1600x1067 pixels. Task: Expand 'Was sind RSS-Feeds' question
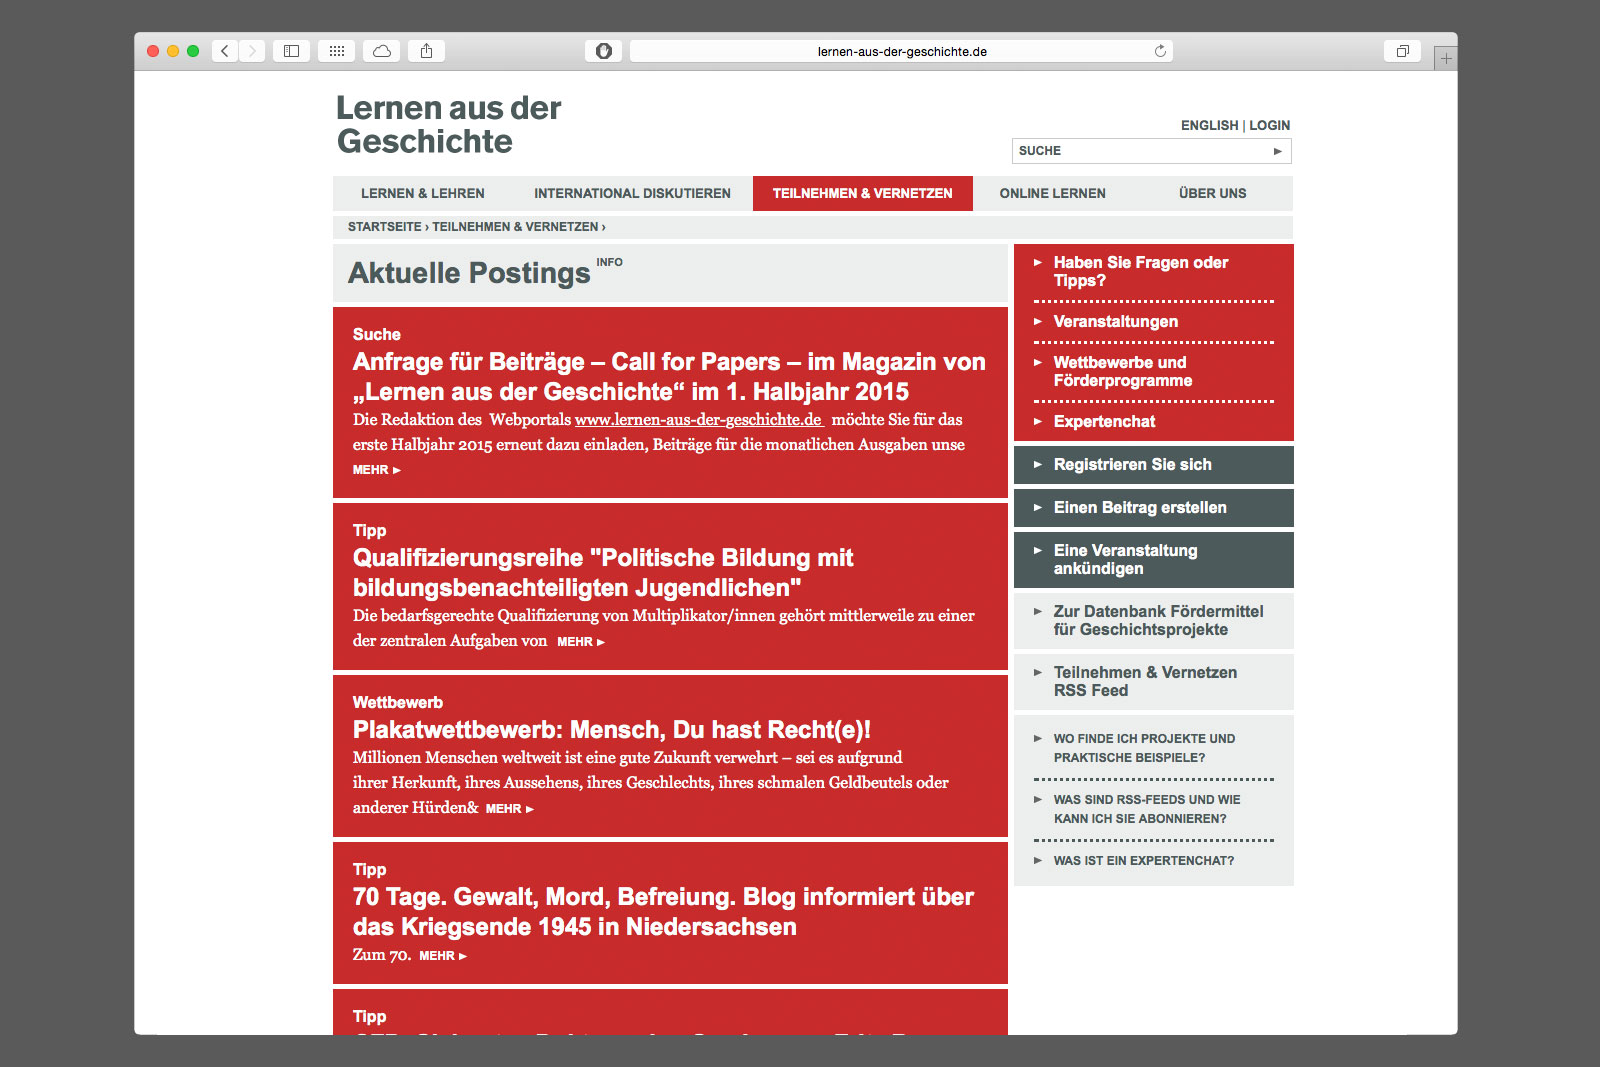pyautogui.click(x=1146, y=808)
